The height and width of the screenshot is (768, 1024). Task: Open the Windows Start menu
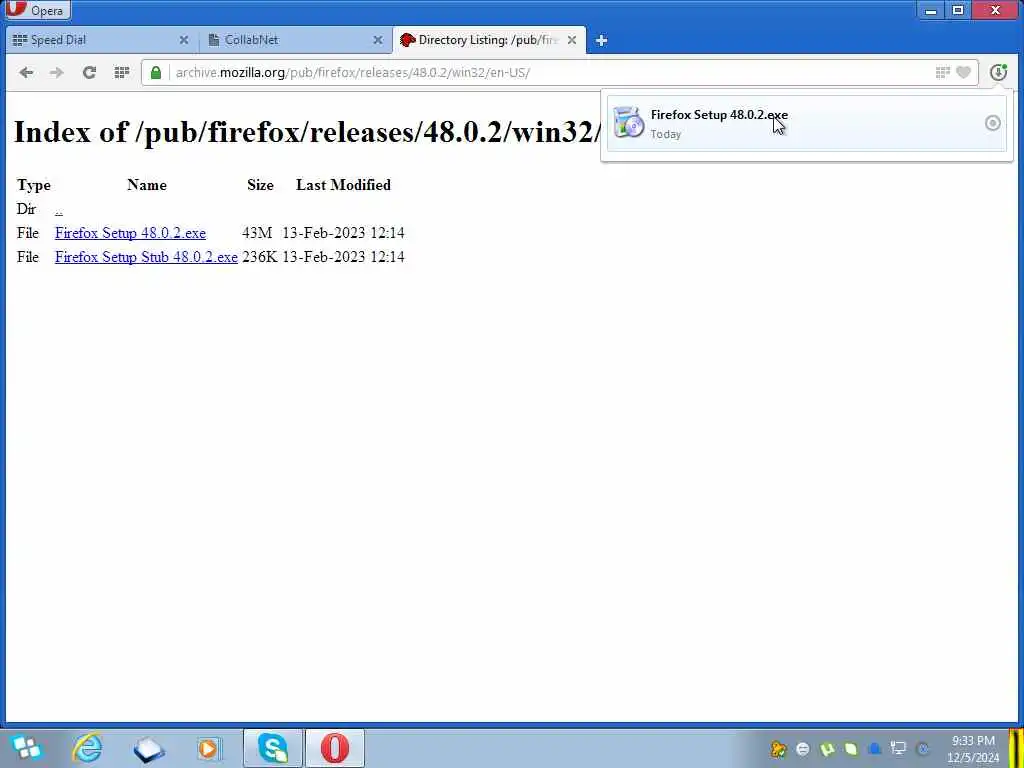[x=26, y=748]
